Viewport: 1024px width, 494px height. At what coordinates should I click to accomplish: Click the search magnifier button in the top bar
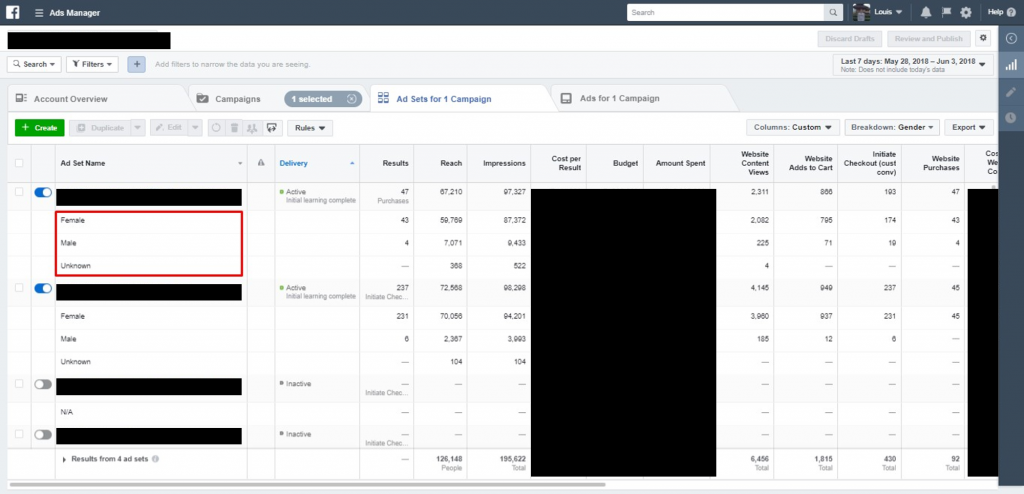(833, 12)
